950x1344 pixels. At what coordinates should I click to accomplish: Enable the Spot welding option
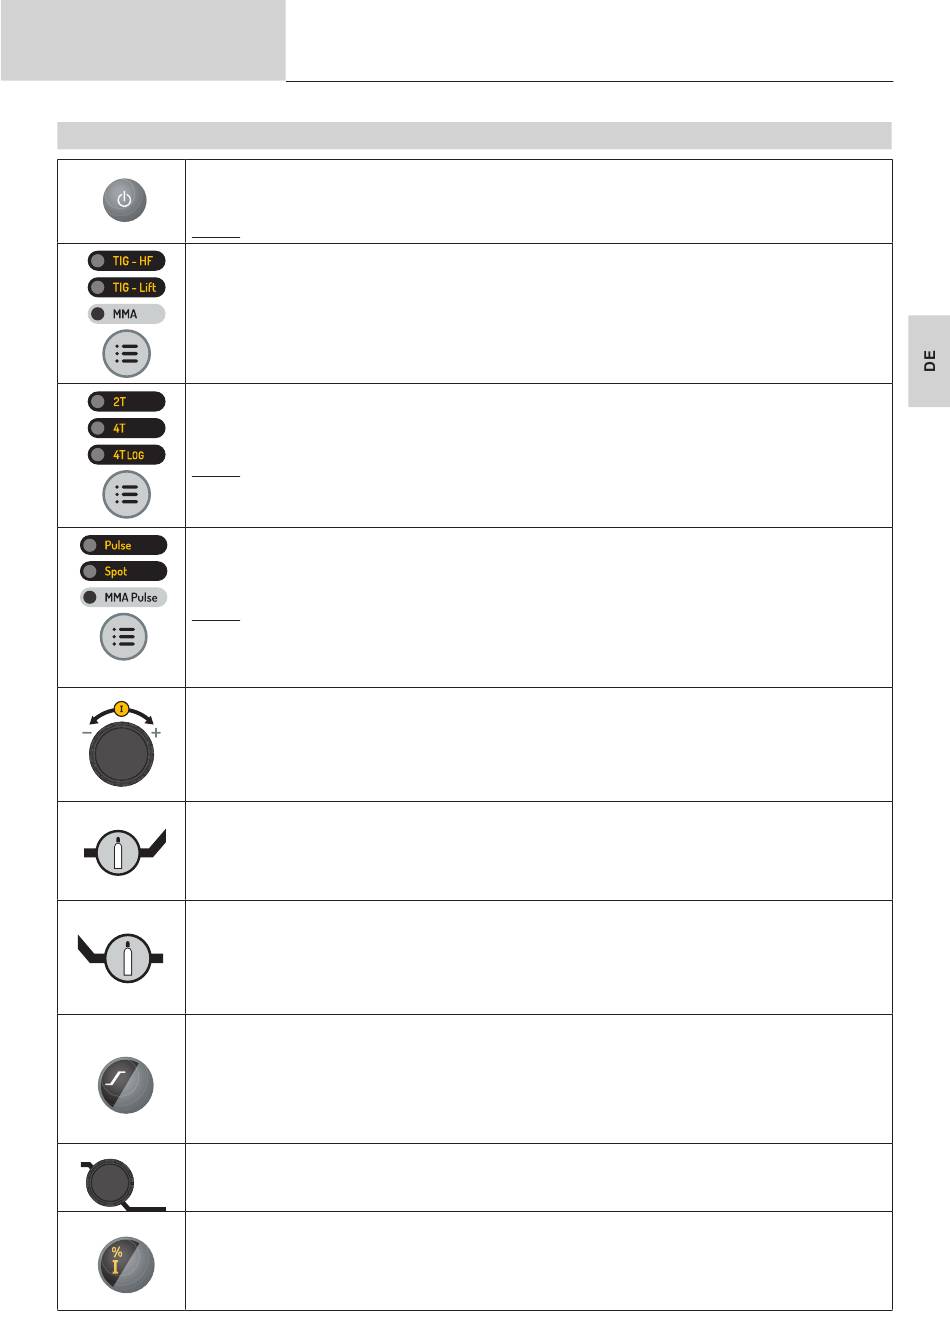(x=124, y=571)
